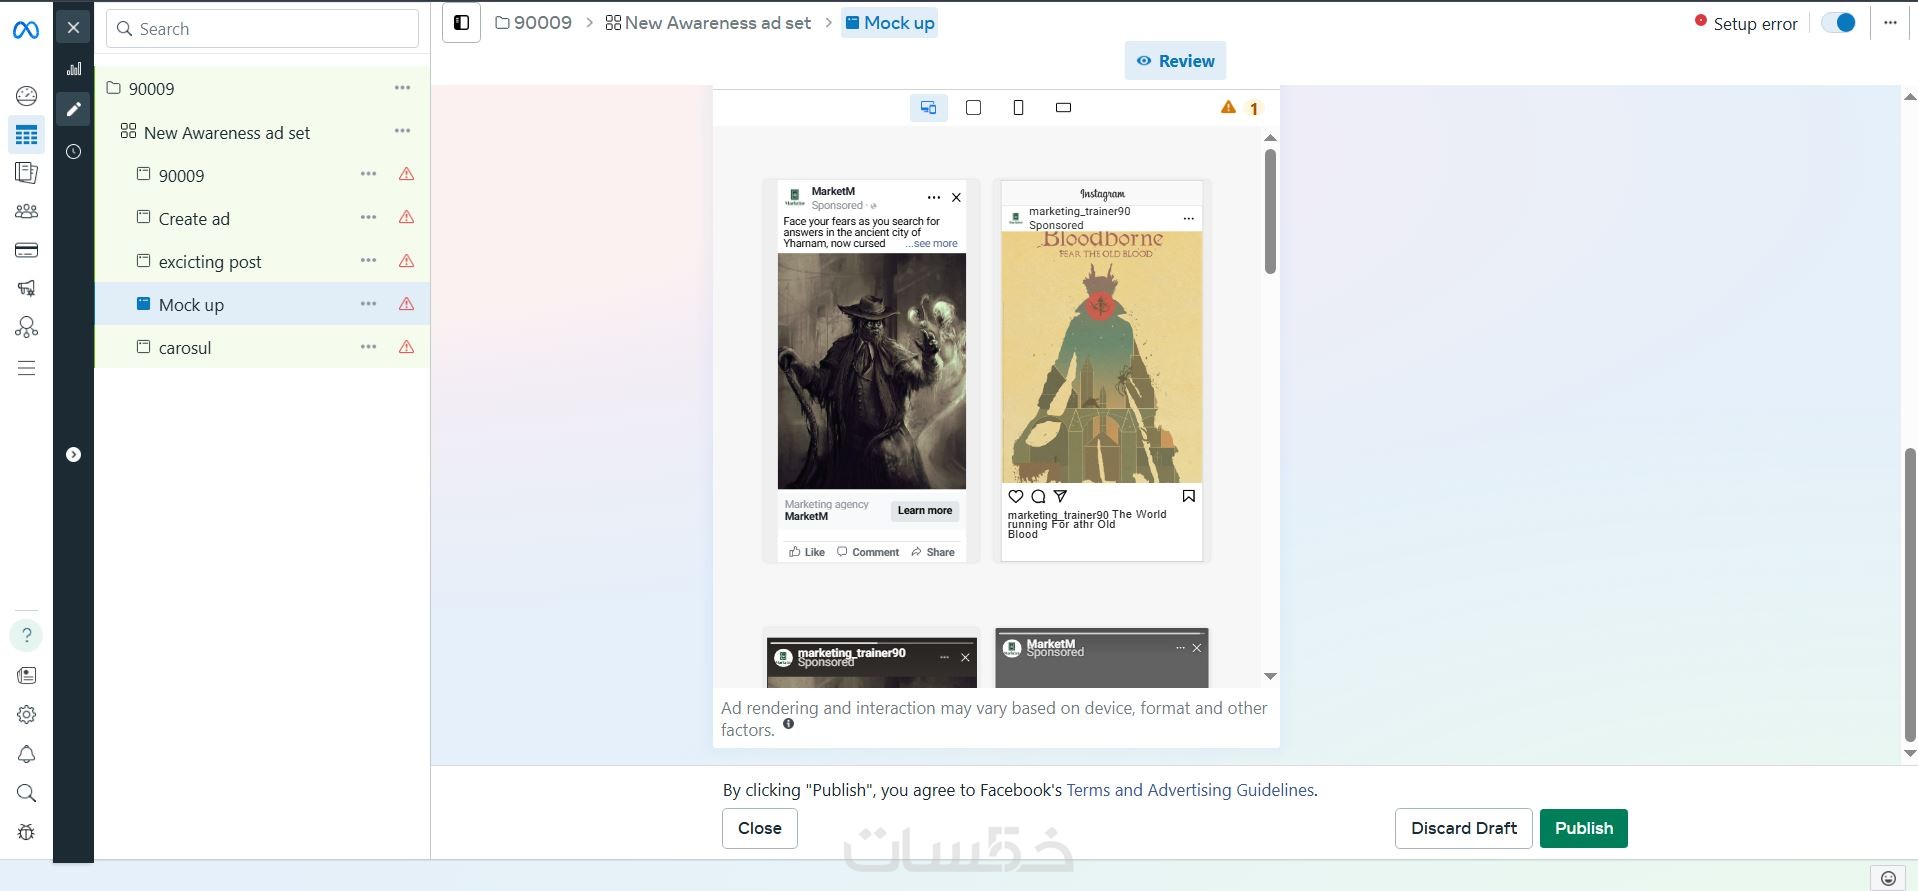Open the performance chart icon
The height and width of the screenshot is (891, 1918).
[x=73, y=69]
